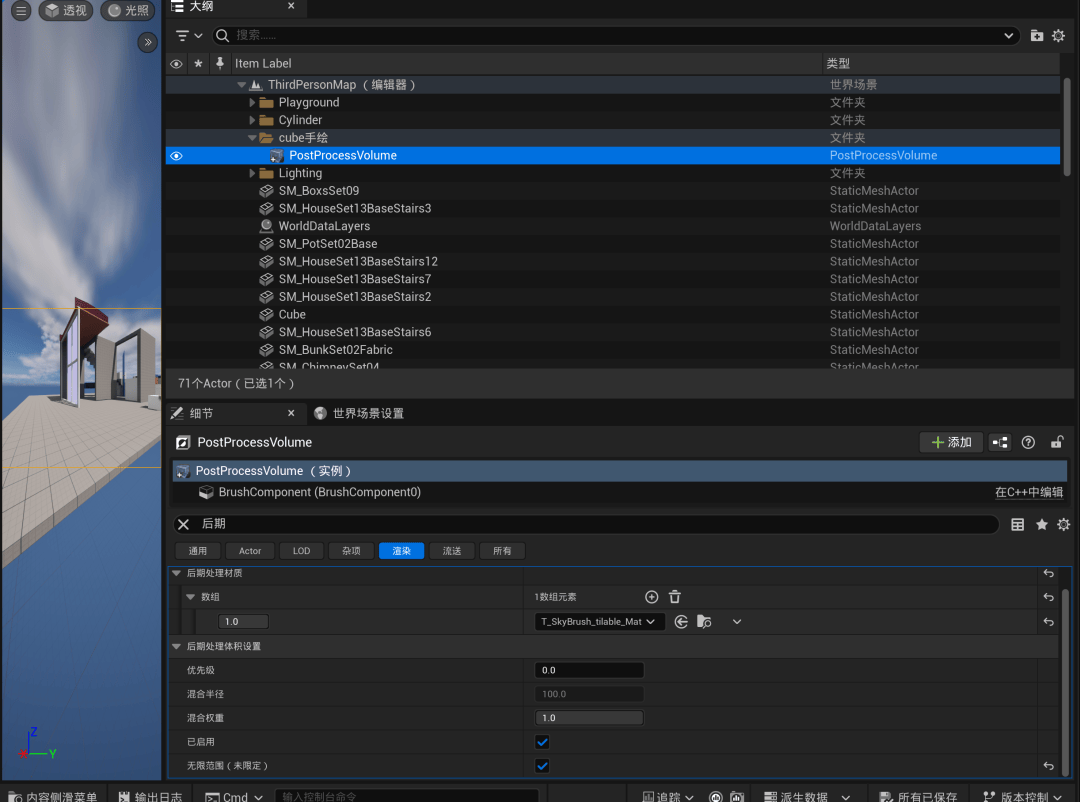The width and height of the screenshot is (1080, 802).
Task: Click the material blend weight 1.0 field
Action: [x=243, y=621]
